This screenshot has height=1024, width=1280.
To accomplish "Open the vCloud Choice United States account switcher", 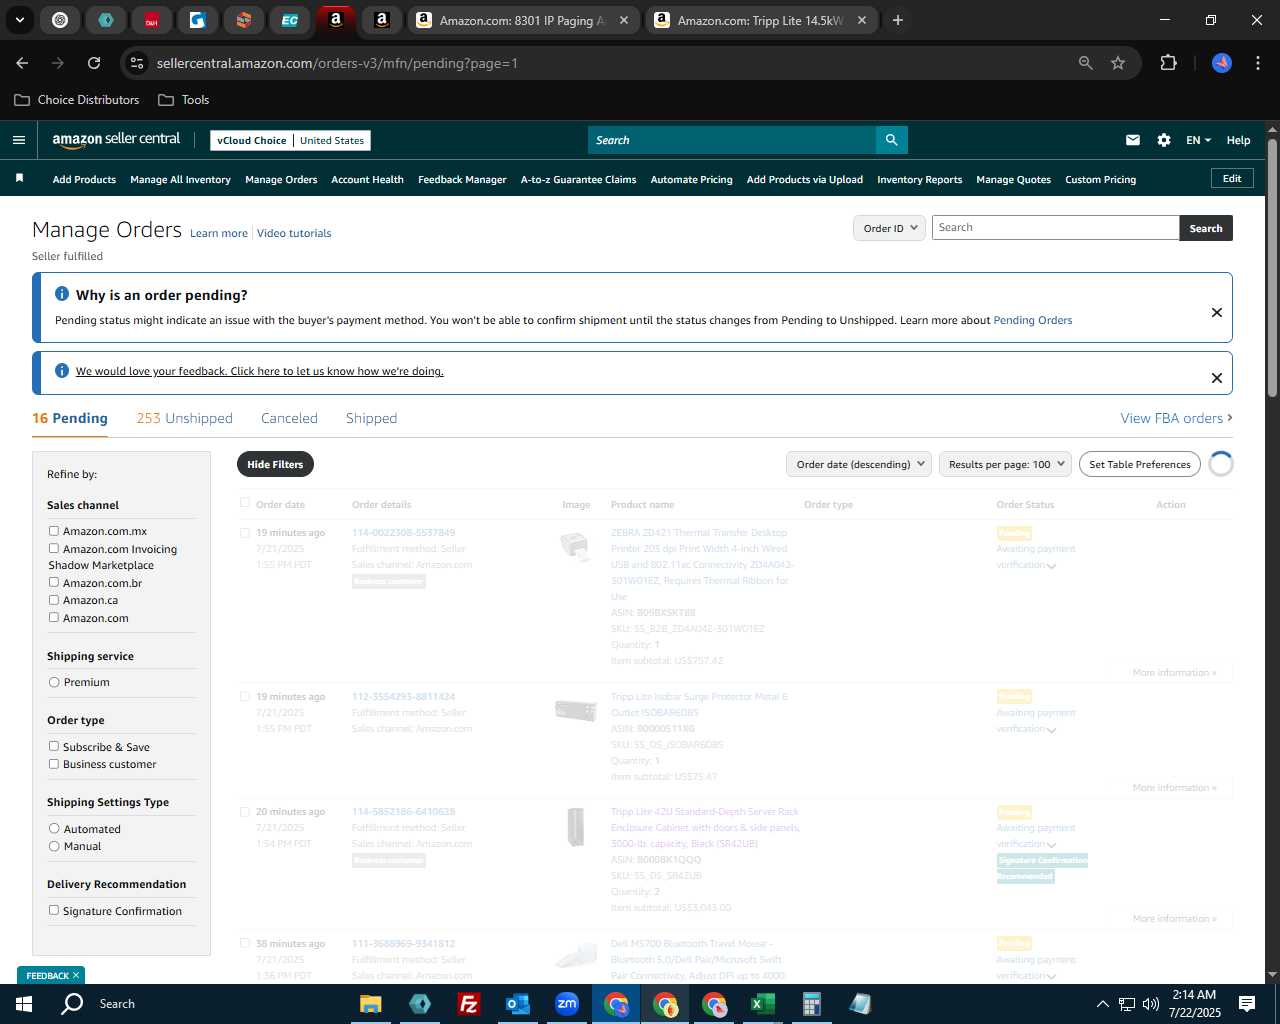I will pos(291,140).
